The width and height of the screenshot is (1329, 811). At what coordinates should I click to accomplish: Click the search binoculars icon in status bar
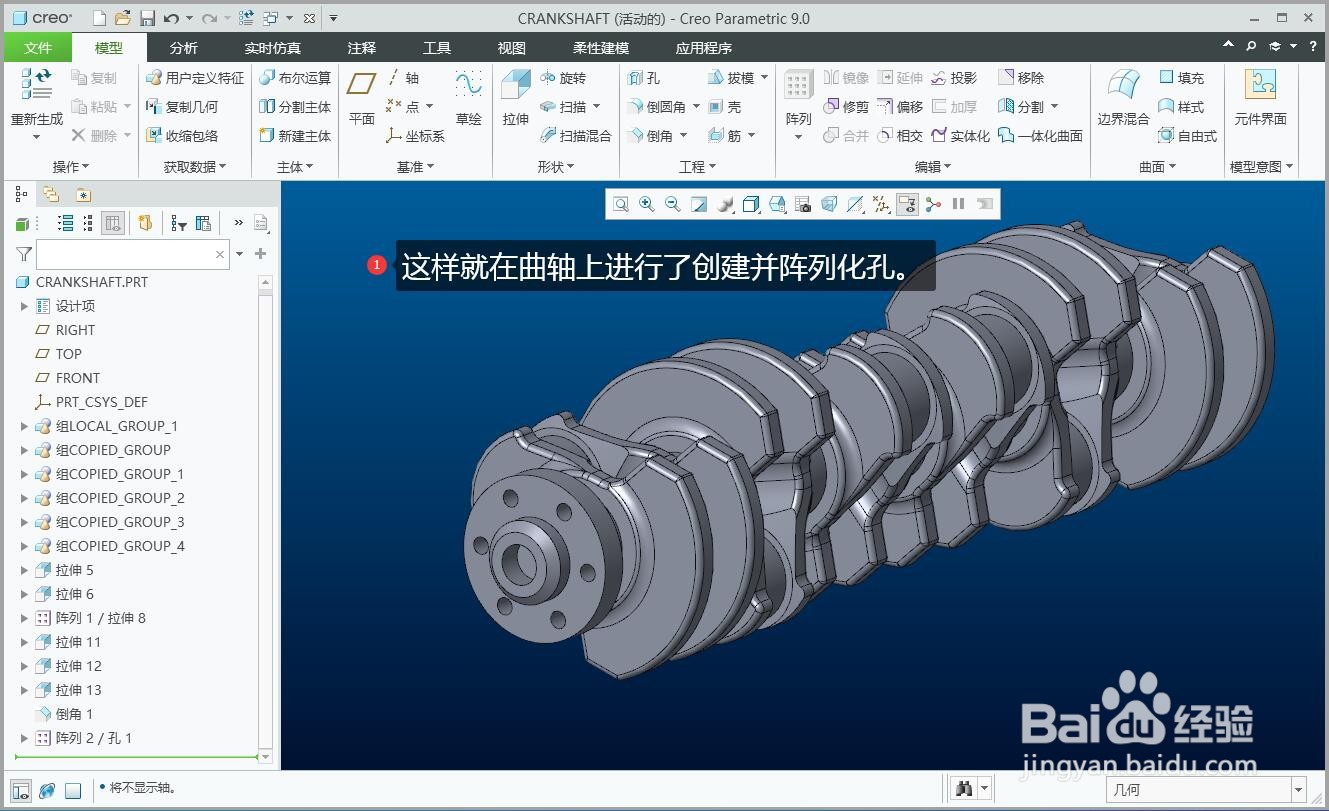click(964, 789)
